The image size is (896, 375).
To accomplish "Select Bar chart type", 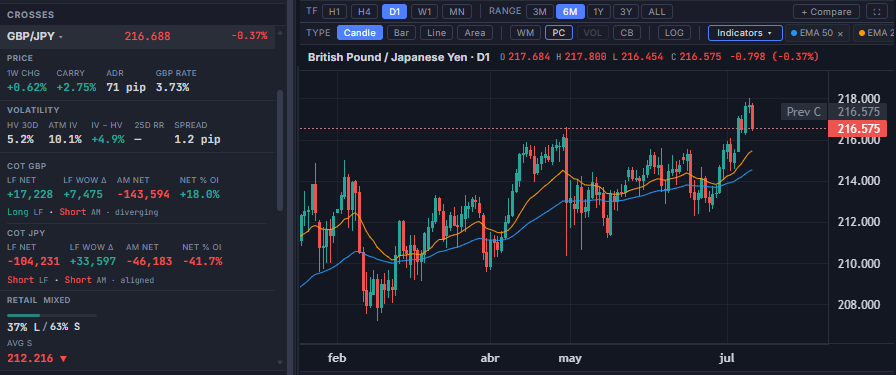I will pos(401,33).
